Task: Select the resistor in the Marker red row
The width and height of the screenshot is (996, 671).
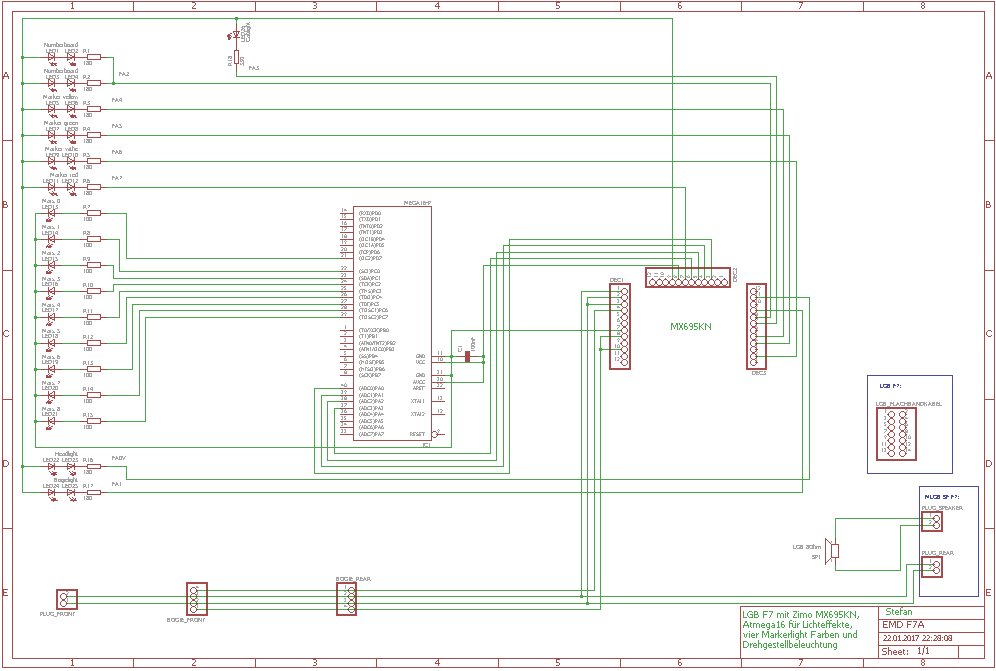Action: coord(93,187)
